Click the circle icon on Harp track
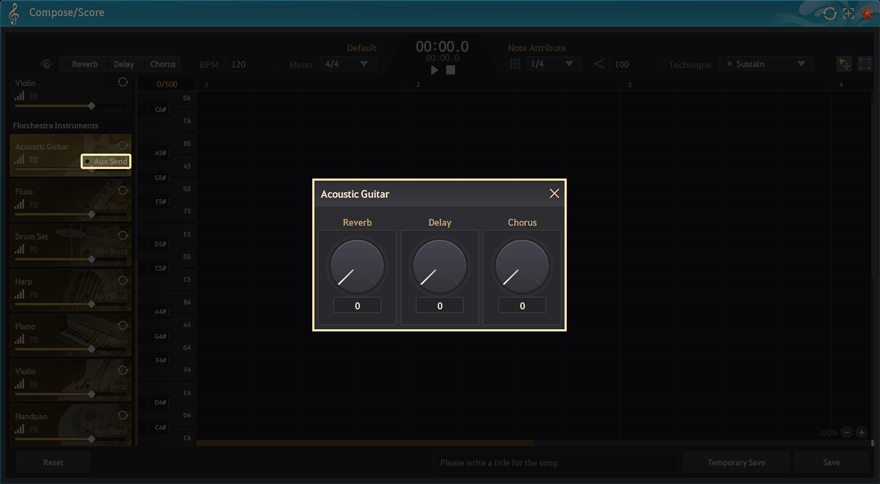Viewport: 880px width, 484px height. click(122, 280)
